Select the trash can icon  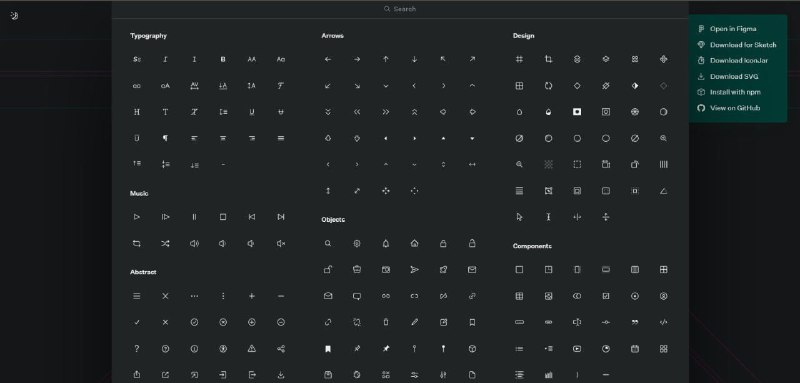tap(386, 322)
